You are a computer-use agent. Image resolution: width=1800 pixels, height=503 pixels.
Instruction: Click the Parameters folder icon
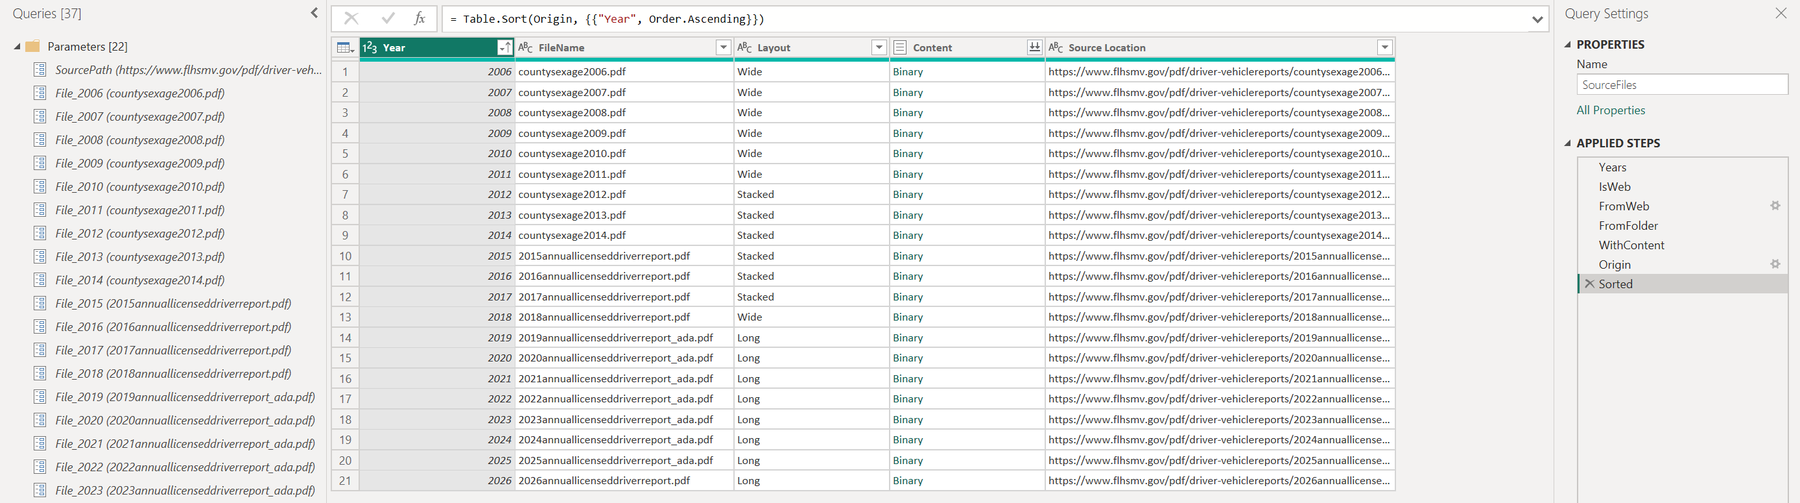click(x=32, y=46)
